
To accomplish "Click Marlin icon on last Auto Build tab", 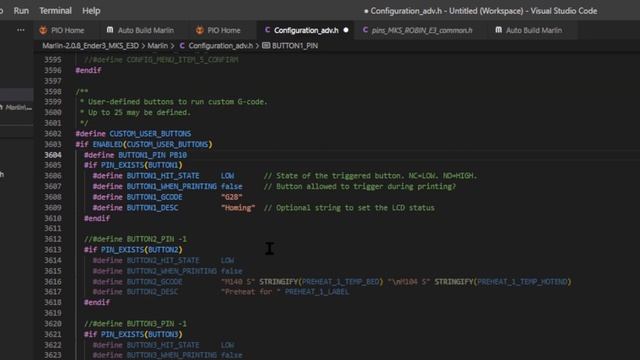I will 498,30.
